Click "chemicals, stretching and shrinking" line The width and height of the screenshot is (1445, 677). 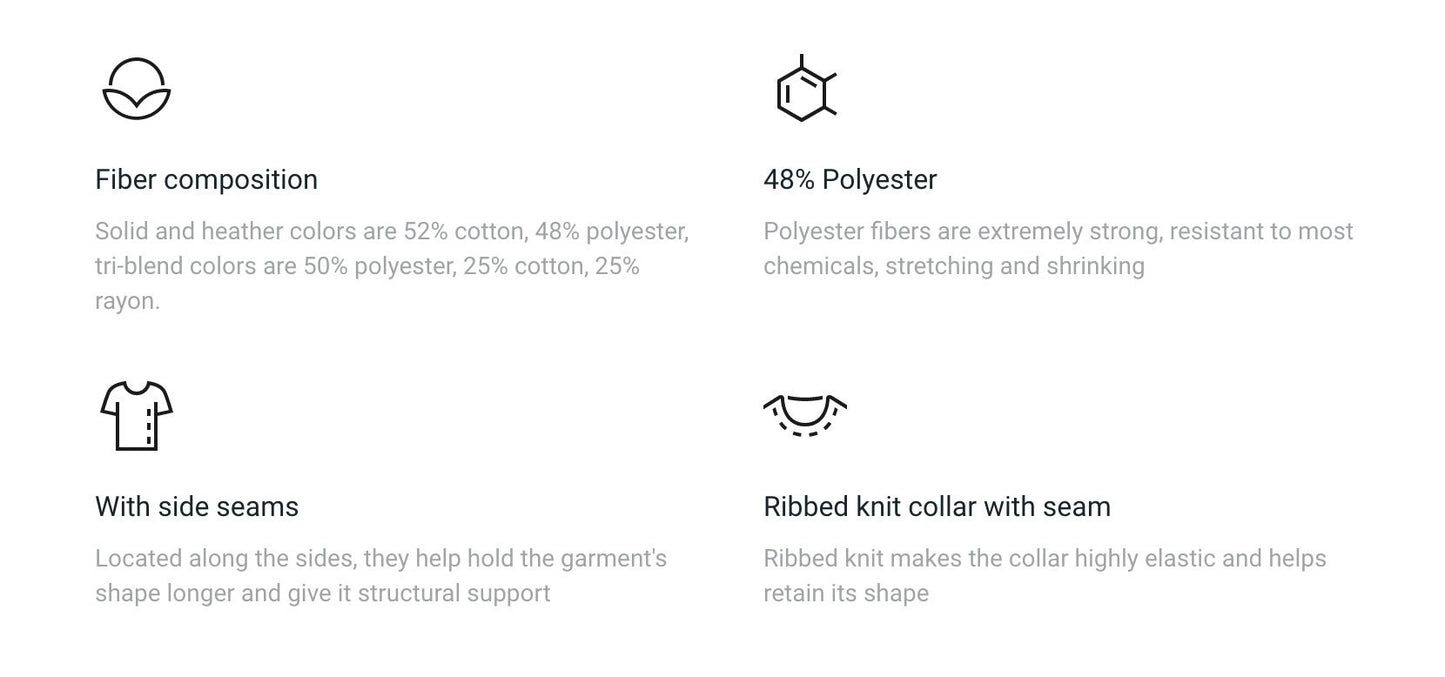point(954,267)
